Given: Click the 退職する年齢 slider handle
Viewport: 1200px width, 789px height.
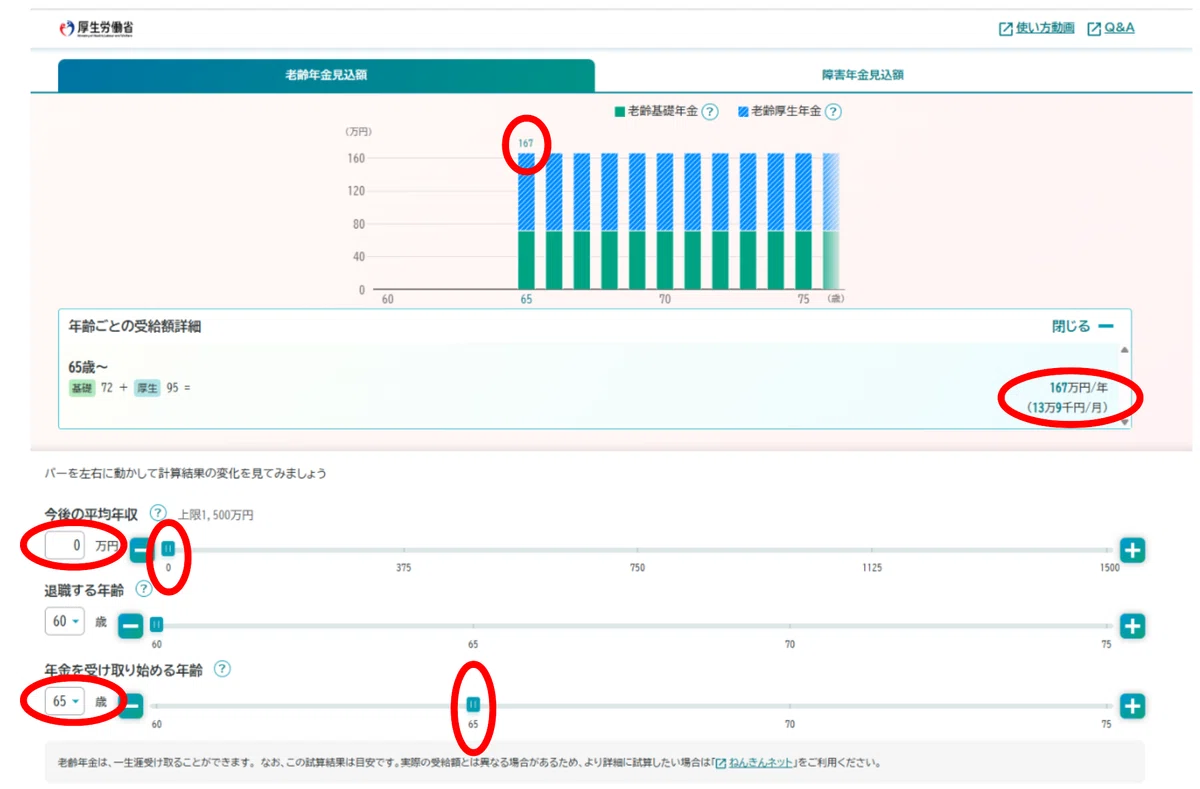Looking at the screenshot, I should [156, 625].
